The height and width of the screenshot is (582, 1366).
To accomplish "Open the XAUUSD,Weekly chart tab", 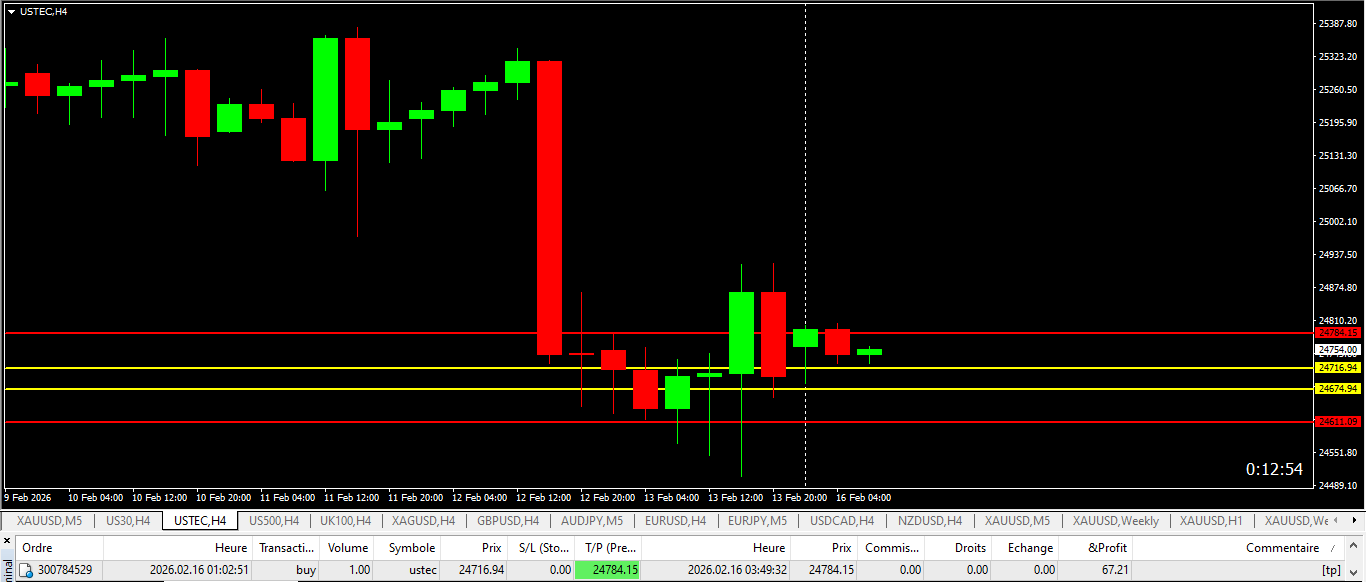I will point(1115,521).
